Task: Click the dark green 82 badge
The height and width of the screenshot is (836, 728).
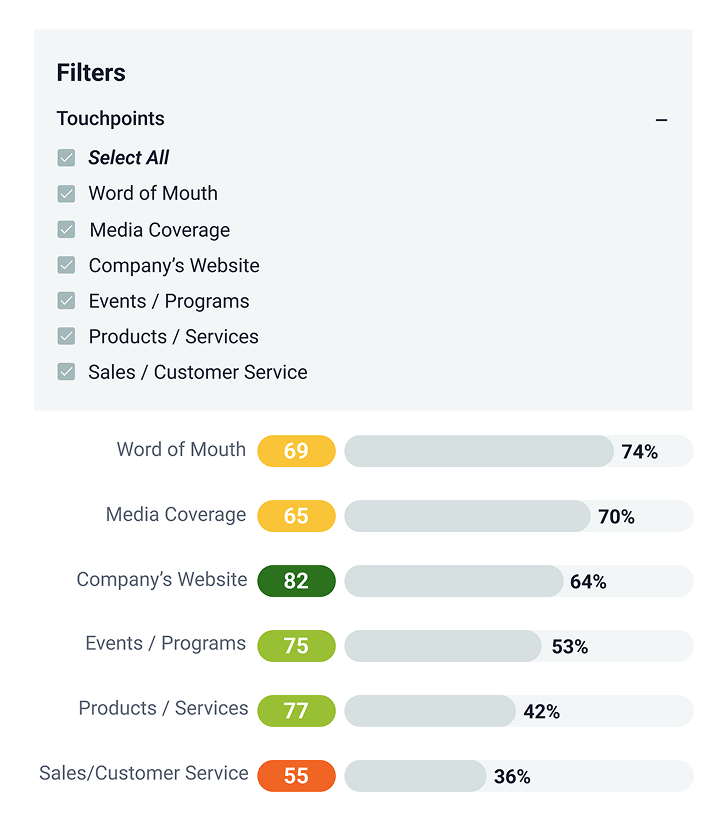Action: 296,581
